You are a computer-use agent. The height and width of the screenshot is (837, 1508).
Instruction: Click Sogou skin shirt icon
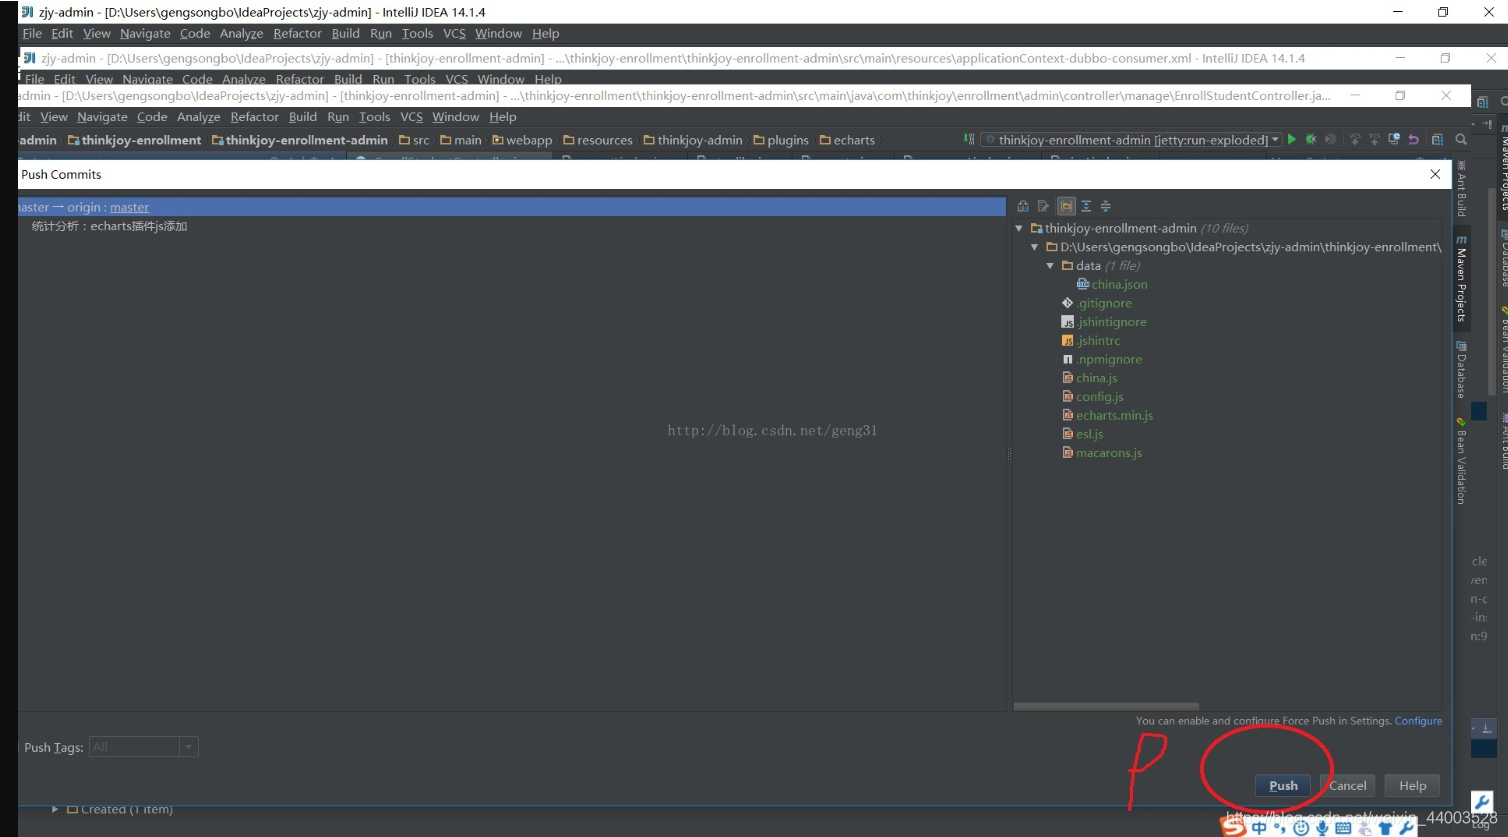pos(1385,828)
